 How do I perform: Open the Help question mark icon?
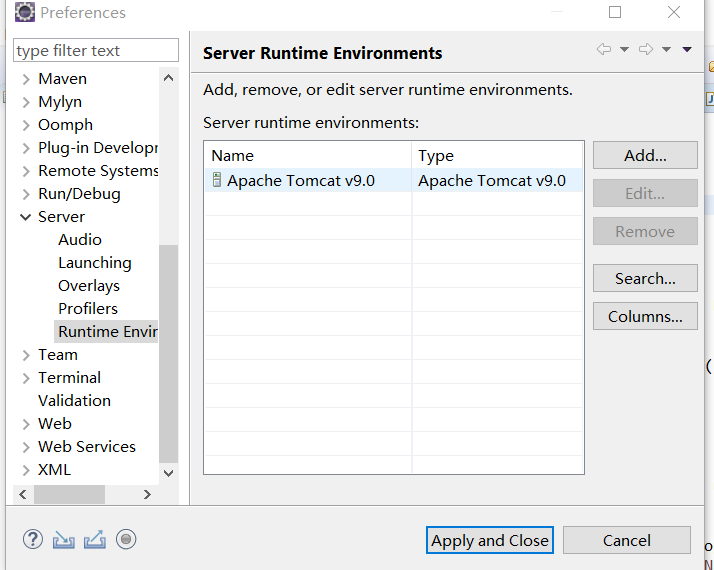[33, 539]
